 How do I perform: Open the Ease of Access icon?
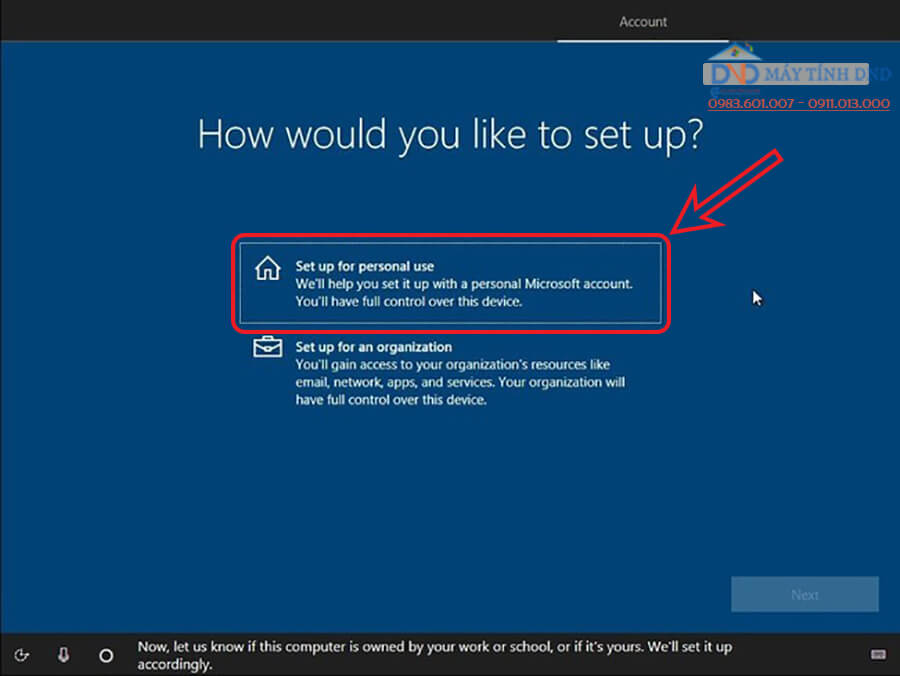(x=22, y=655)
